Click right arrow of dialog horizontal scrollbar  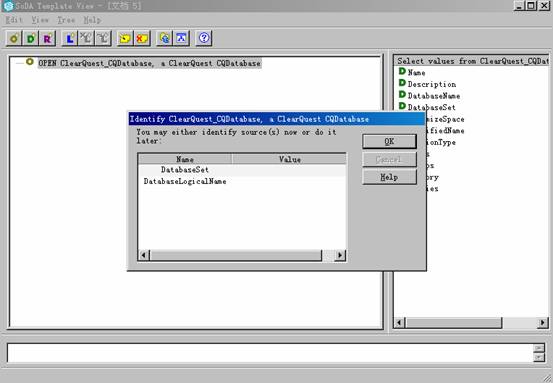tap(340, 255)
